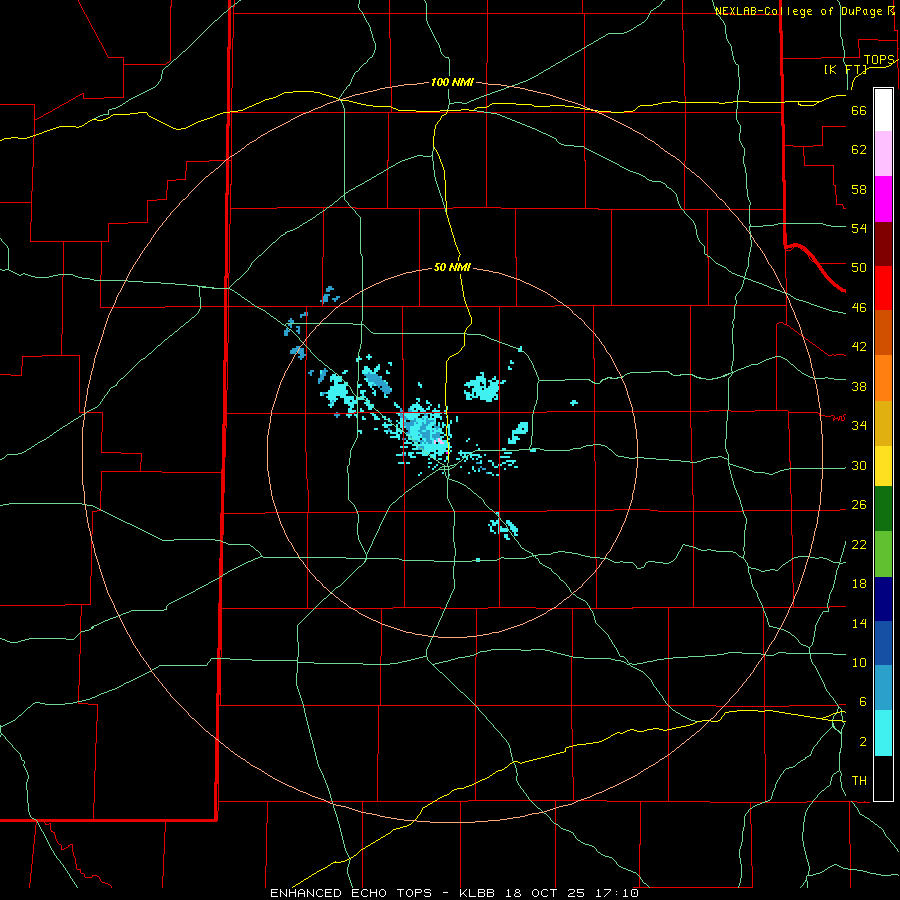The image size is (900, 900).
Task: Click the 2 legend scale value
Action: (862, 742)
